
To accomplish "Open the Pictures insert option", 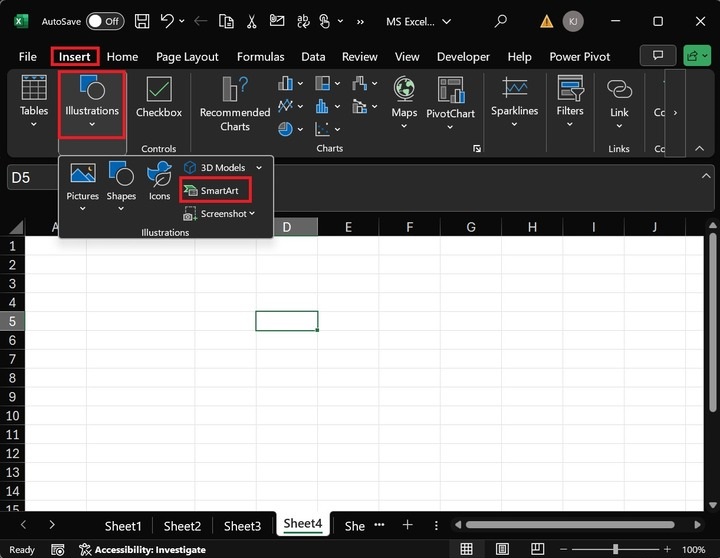I will [82, 181].
